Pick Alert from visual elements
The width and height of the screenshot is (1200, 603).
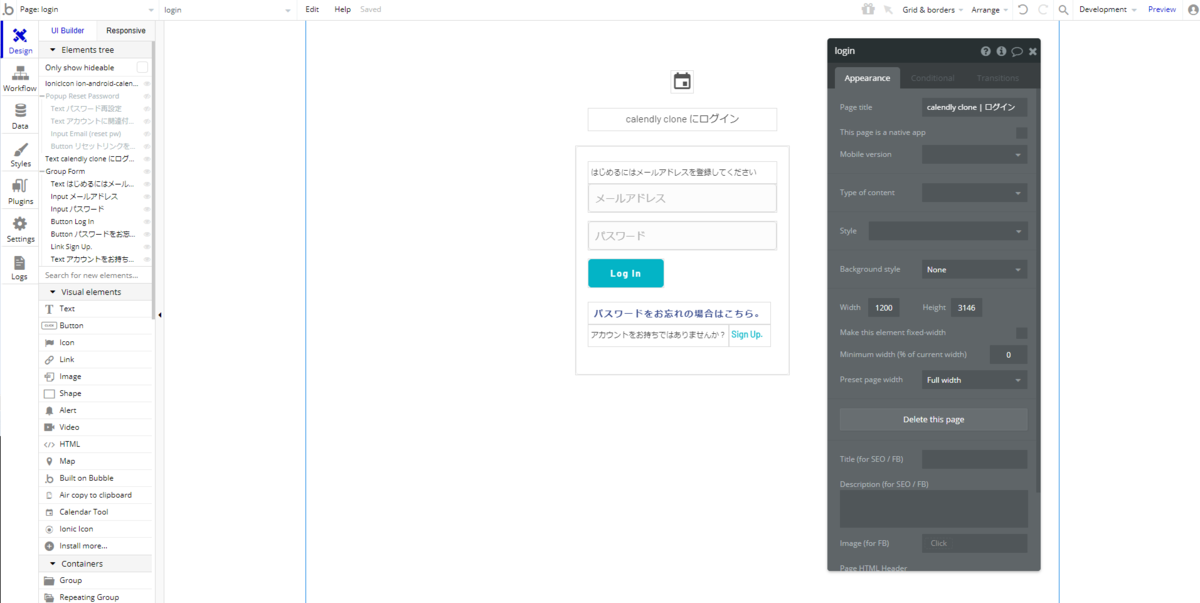coord(97,410)
